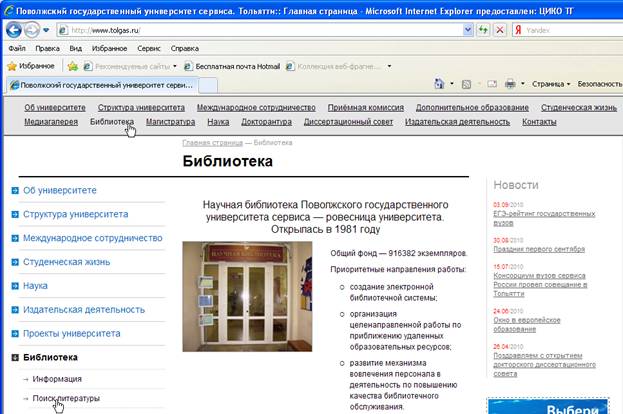Image resolution: width=623 pixels, height=414 pixels.
Task: Click the library entrance photo
Action: point(247,296)
